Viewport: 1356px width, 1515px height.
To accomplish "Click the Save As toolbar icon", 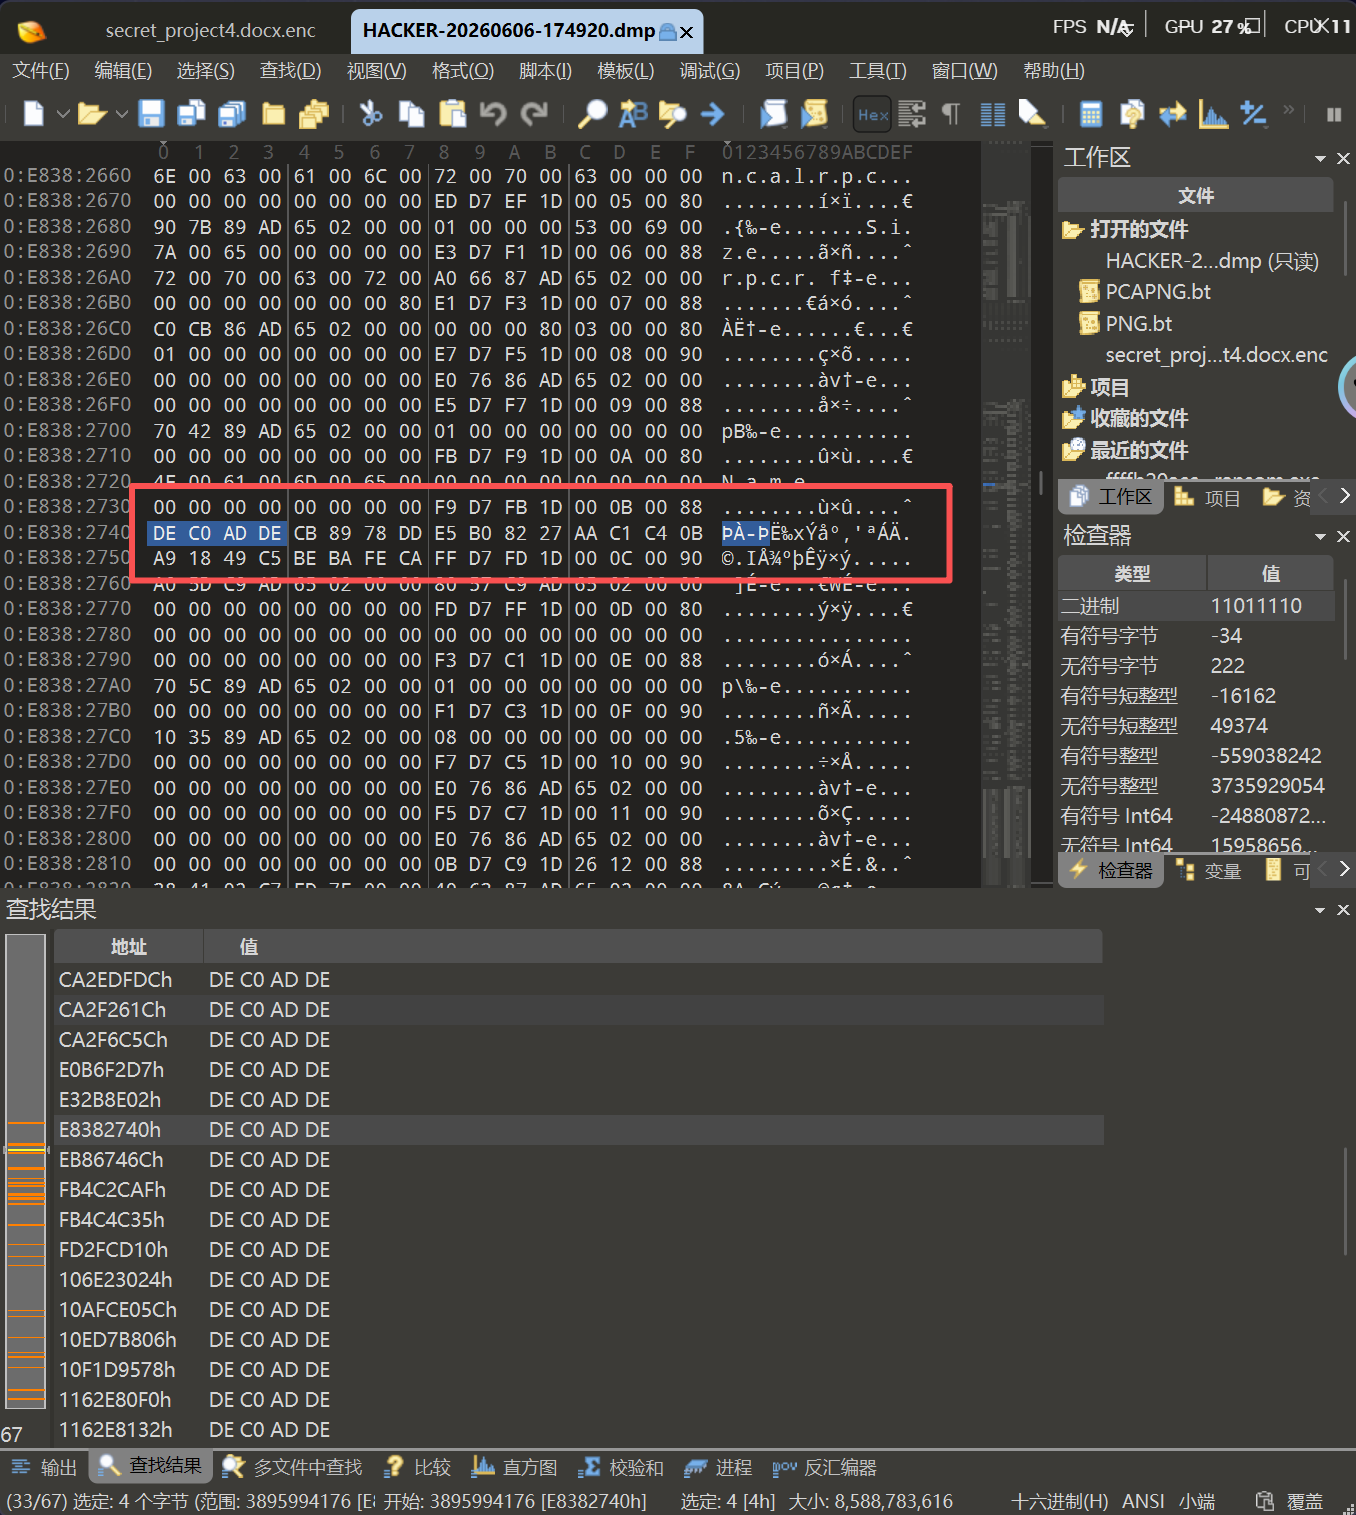I will [x=191, y=114].
